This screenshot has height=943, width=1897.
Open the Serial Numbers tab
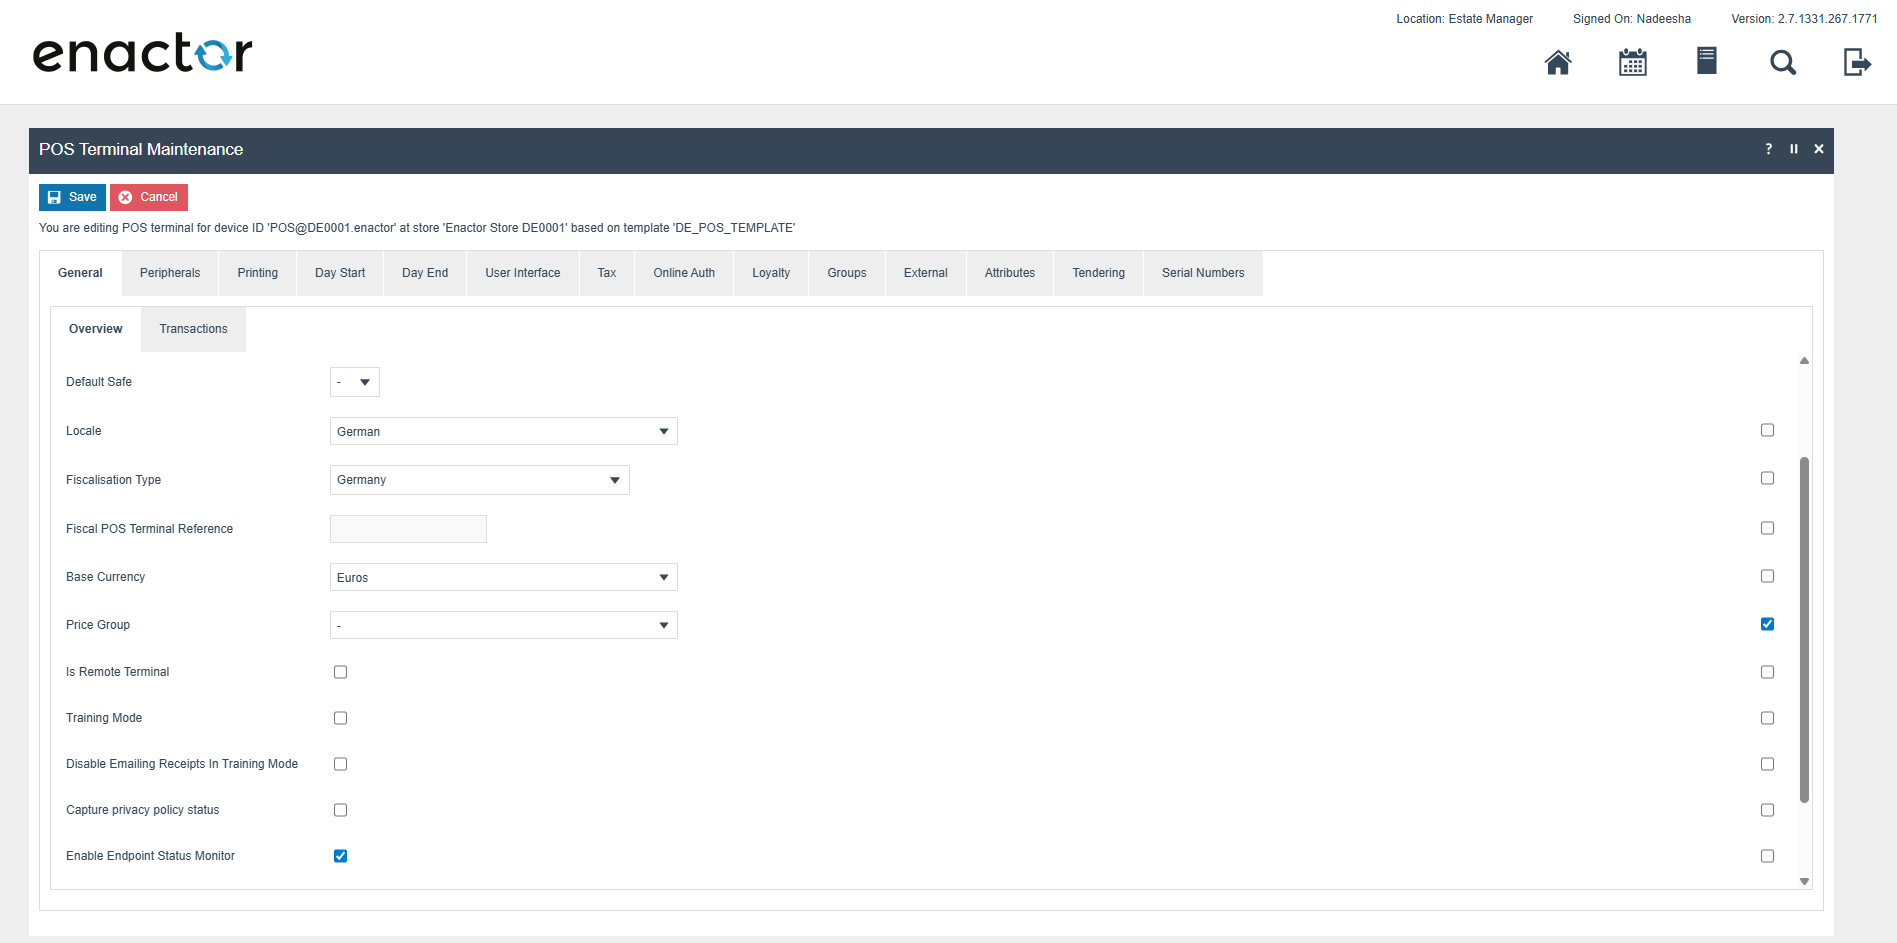pyautogui.click(x=1203, y=273)
